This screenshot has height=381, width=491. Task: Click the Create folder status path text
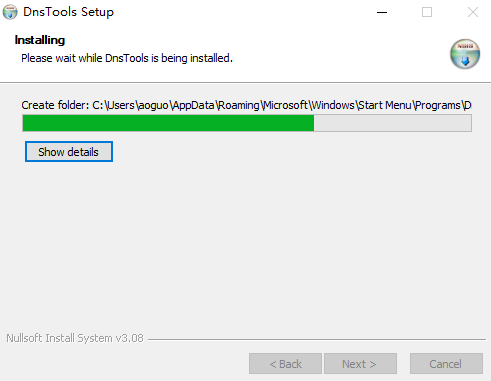tap(246, 105)
